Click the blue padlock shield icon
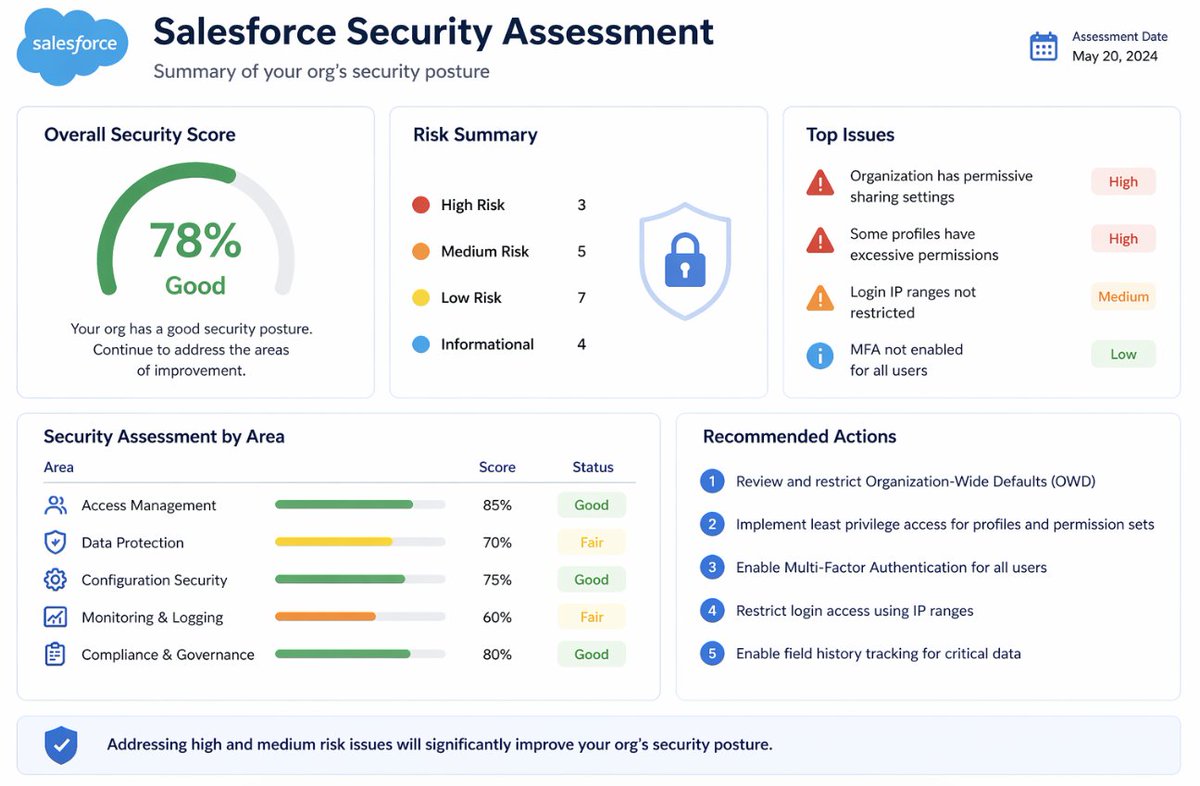This screenshot has height=786, width=1200. tap(685, 261)
